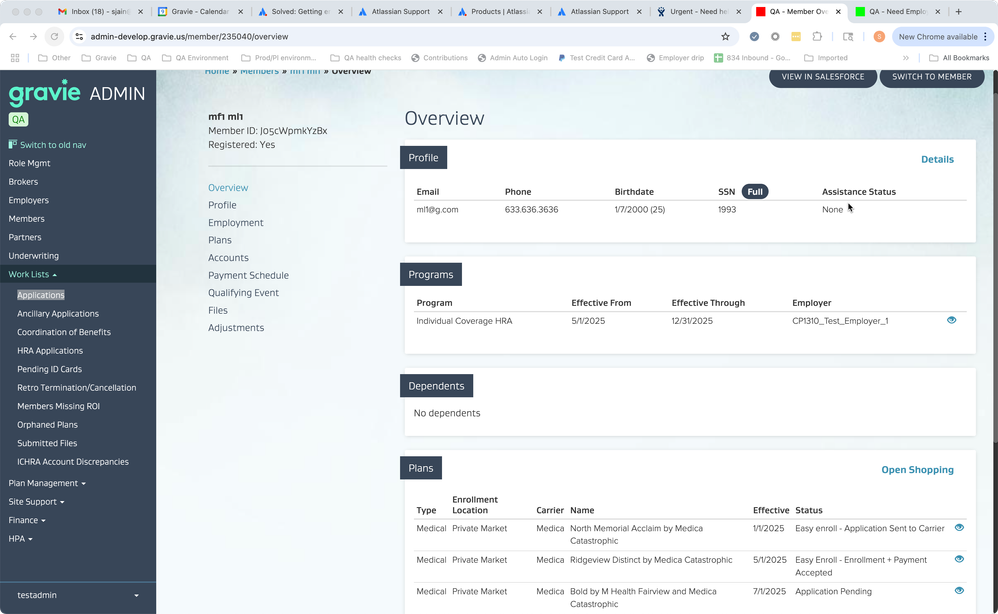This screenshot has height=614, width=998.
Task: Open Brokers in sidebar
Action: 23,182
